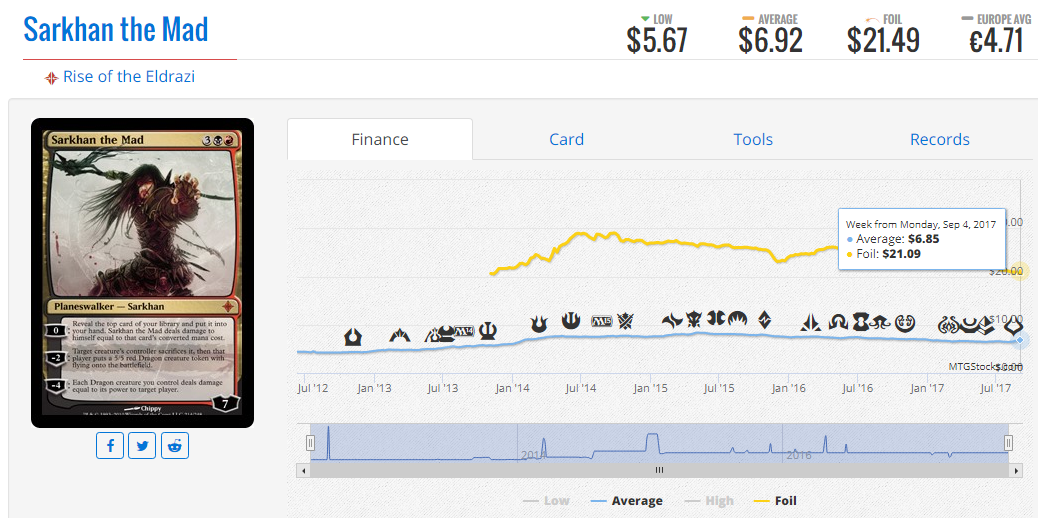This screenshot has width=1038, height=518.
Task: Click the Aether Revolt set symbol
Action: point(948,325)
